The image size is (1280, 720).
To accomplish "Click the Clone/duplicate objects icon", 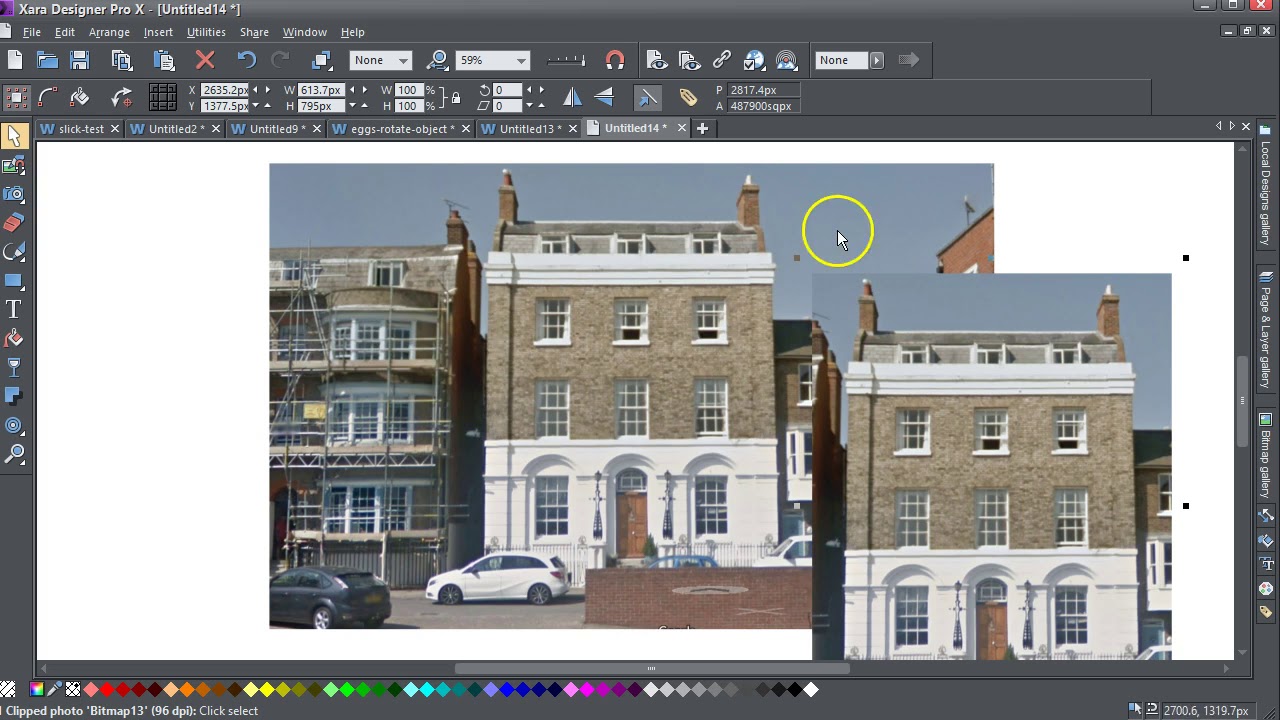I will click(321, 60).
